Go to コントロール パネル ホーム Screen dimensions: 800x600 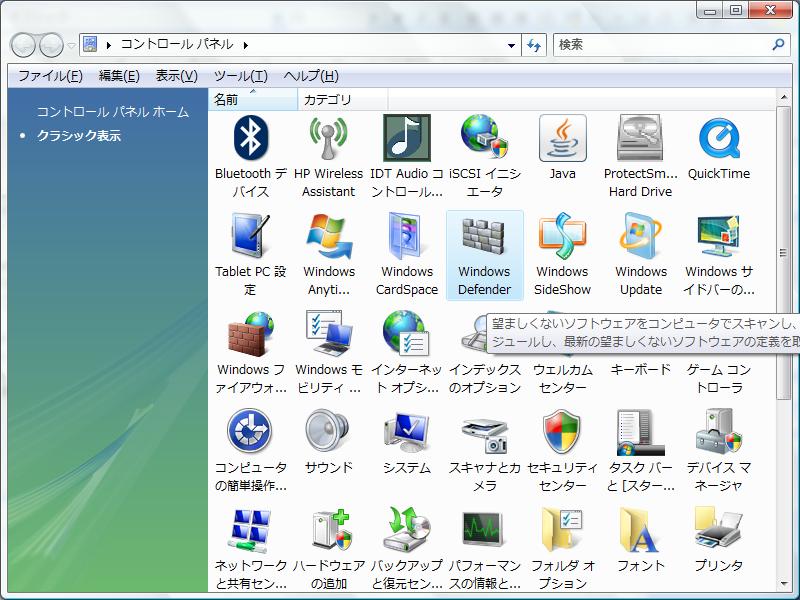click(113, 112)
